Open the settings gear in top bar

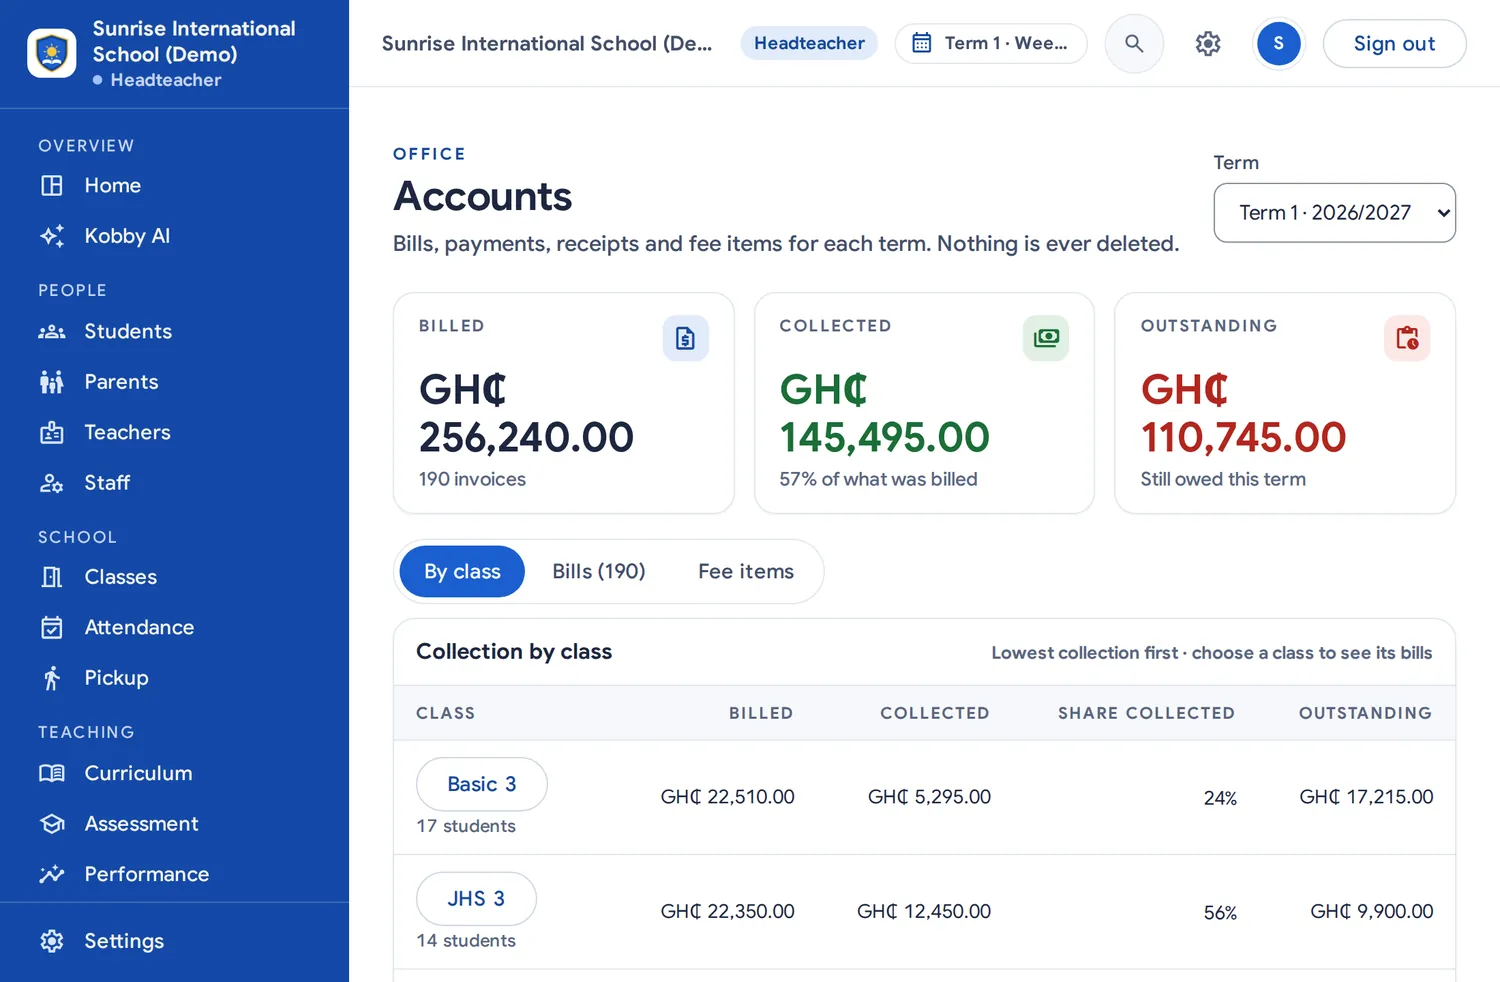1208,44
